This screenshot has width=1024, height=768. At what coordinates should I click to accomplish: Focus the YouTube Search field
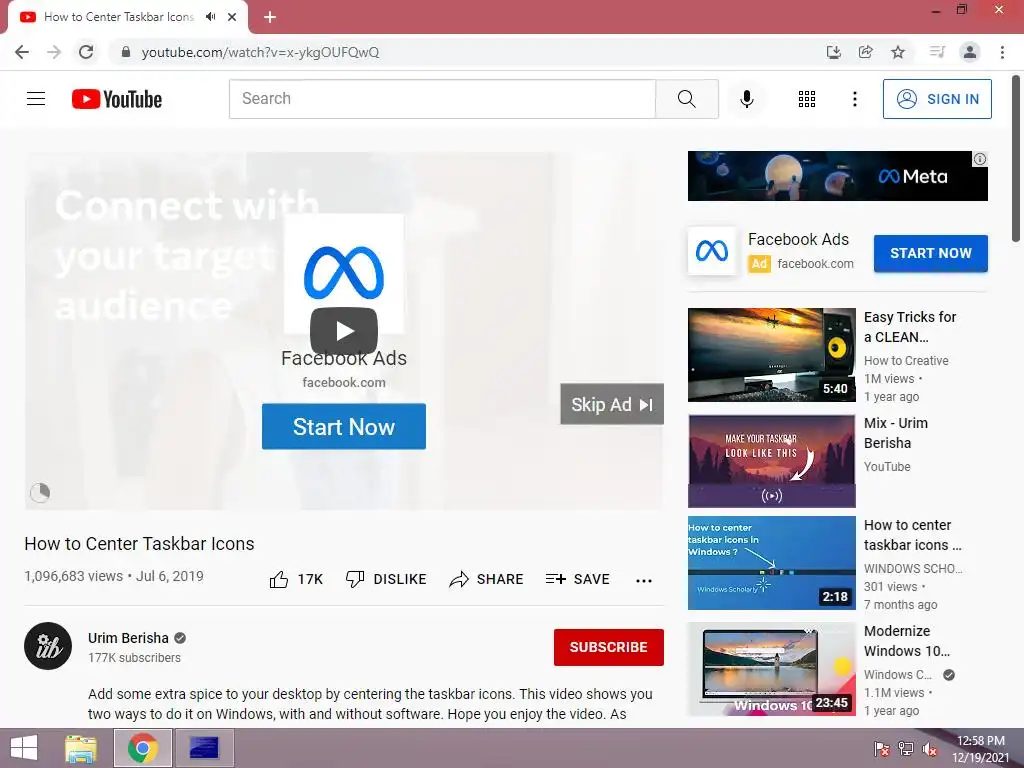click(x=442, y=99)
